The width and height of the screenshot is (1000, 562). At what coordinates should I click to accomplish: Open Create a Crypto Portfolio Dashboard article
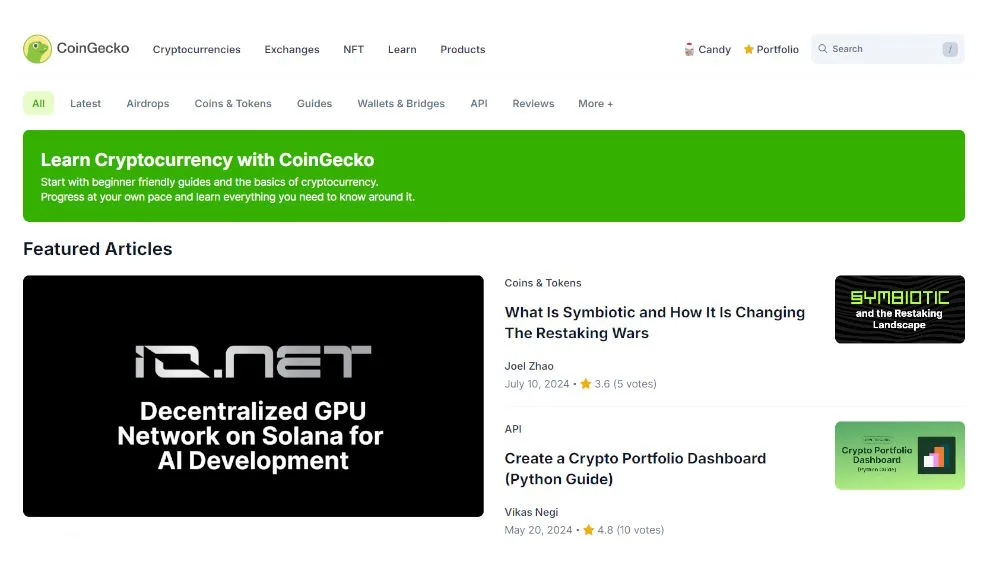point(635,468)
